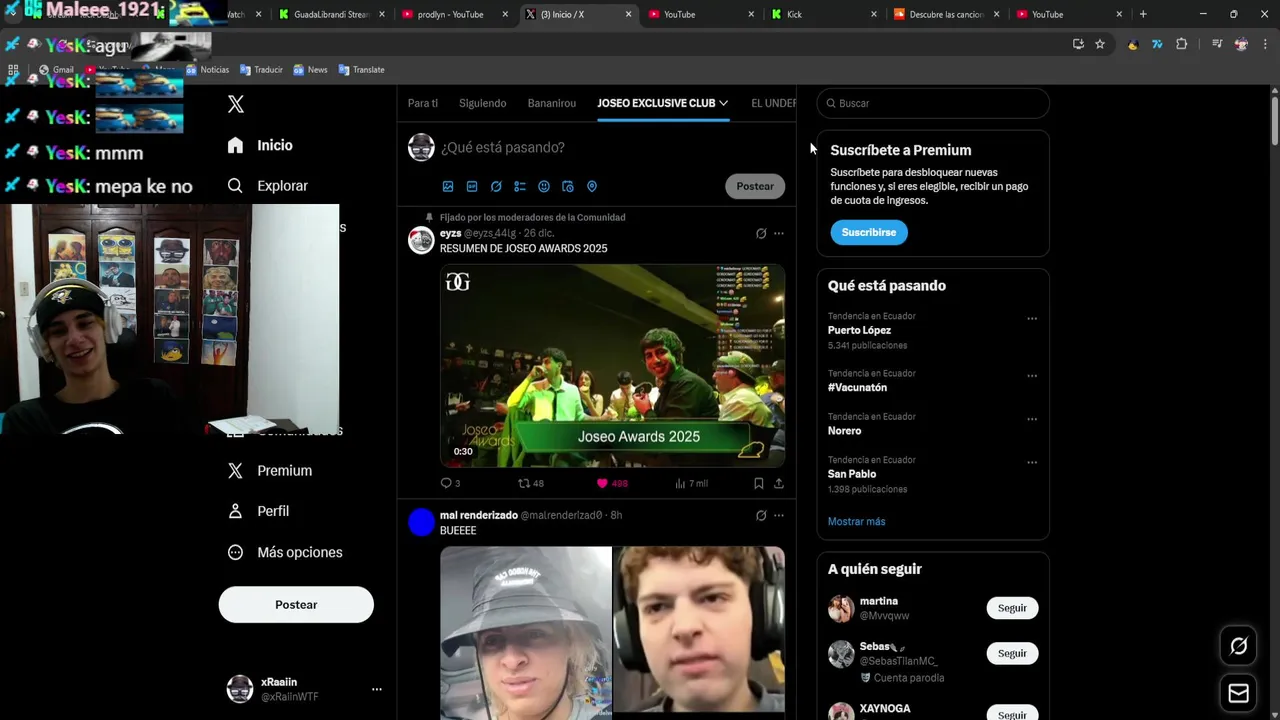Repost the Joseo Awards post
1280x720 pixels.
pos(530,483)
